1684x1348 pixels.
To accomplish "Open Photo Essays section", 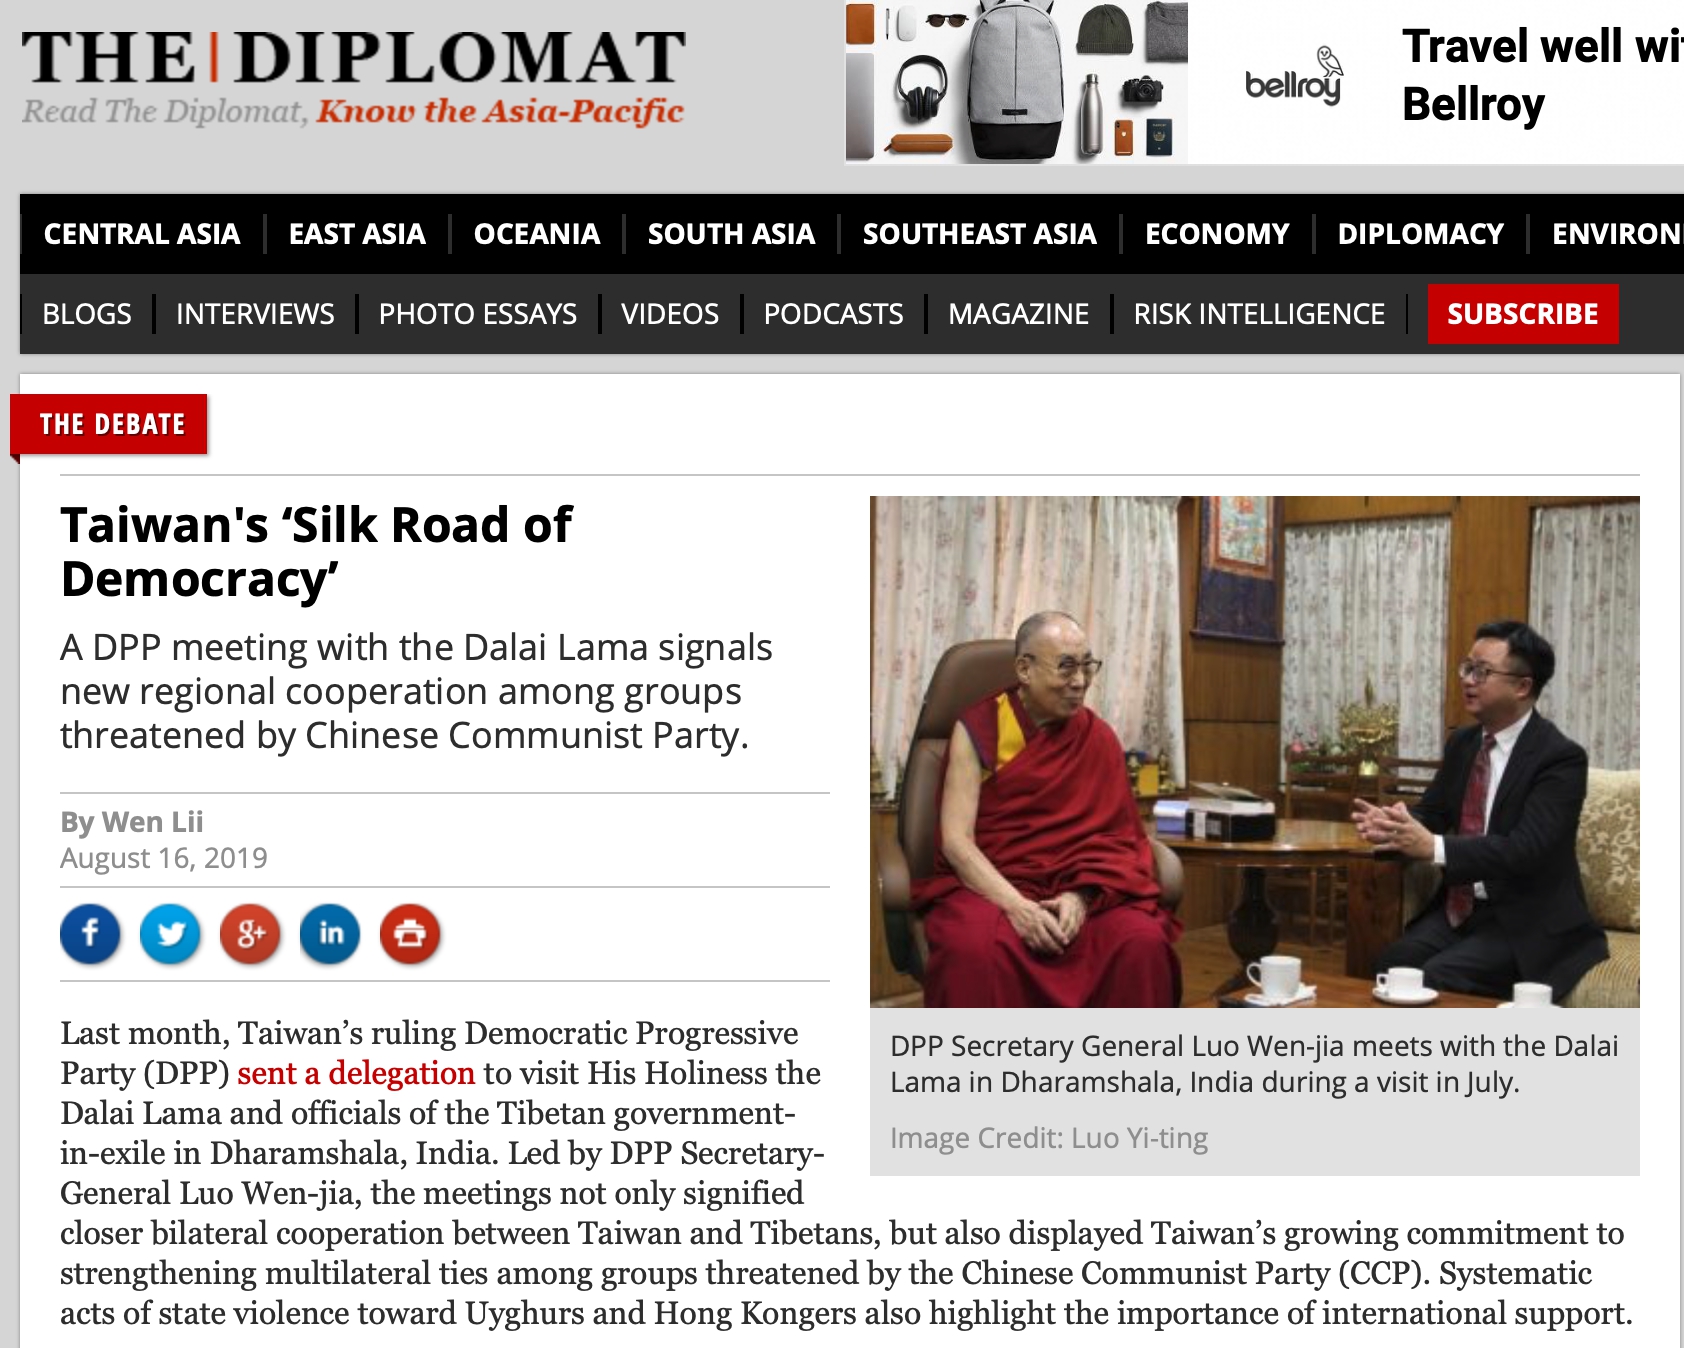I will 477,314.
